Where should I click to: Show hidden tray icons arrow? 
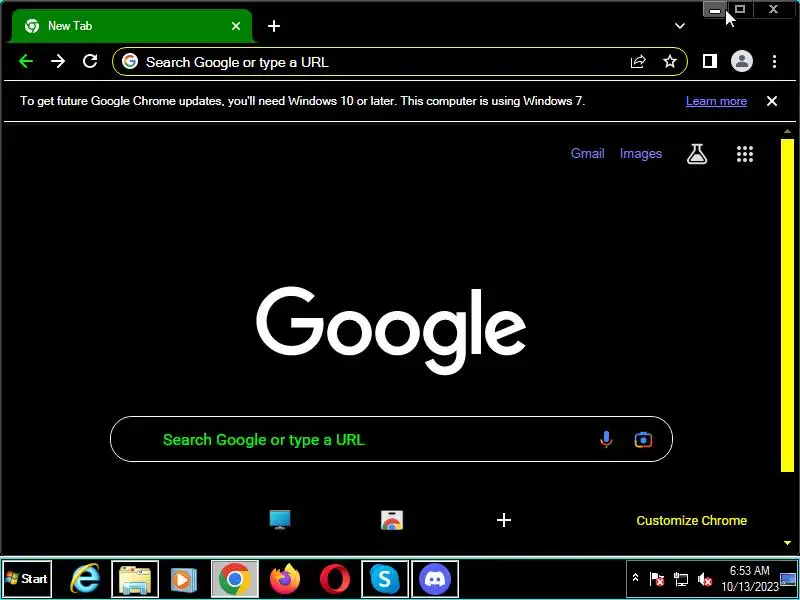point(635,578)
